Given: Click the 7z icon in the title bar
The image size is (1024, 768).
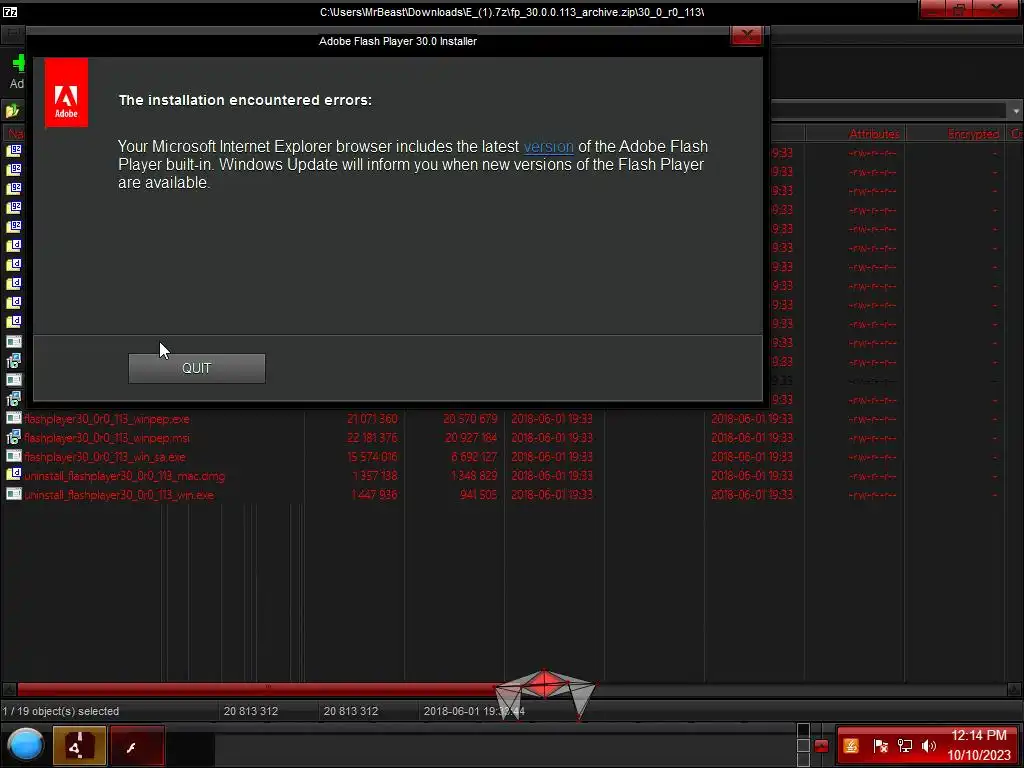Looking at the screenshot, I should point(10,11).
